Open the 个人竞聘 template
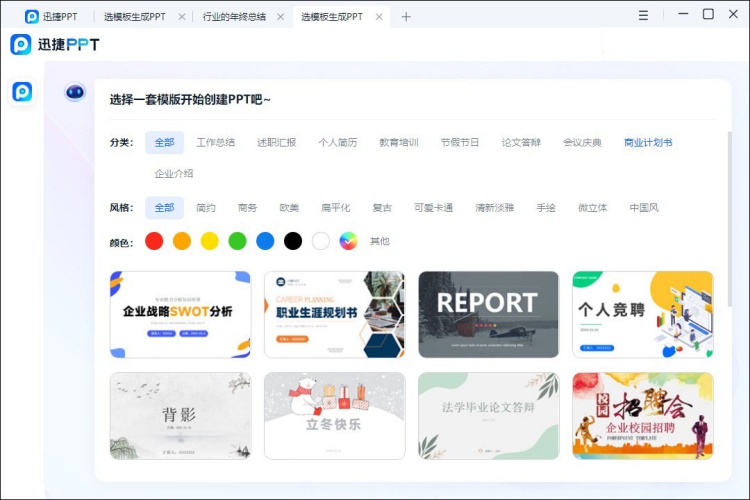 point(643,314)
